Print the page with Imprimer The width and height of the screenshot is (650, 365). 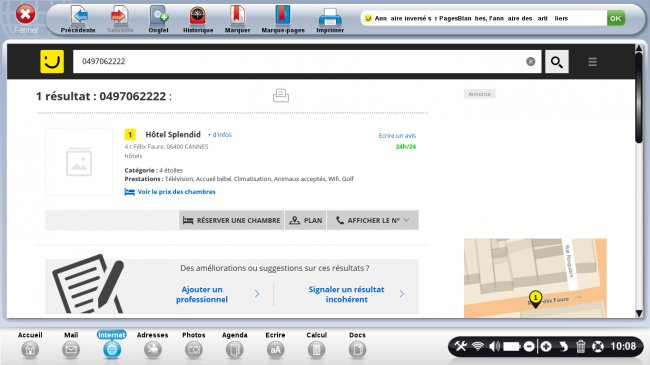pyautogui.click(x=330, y=19)
